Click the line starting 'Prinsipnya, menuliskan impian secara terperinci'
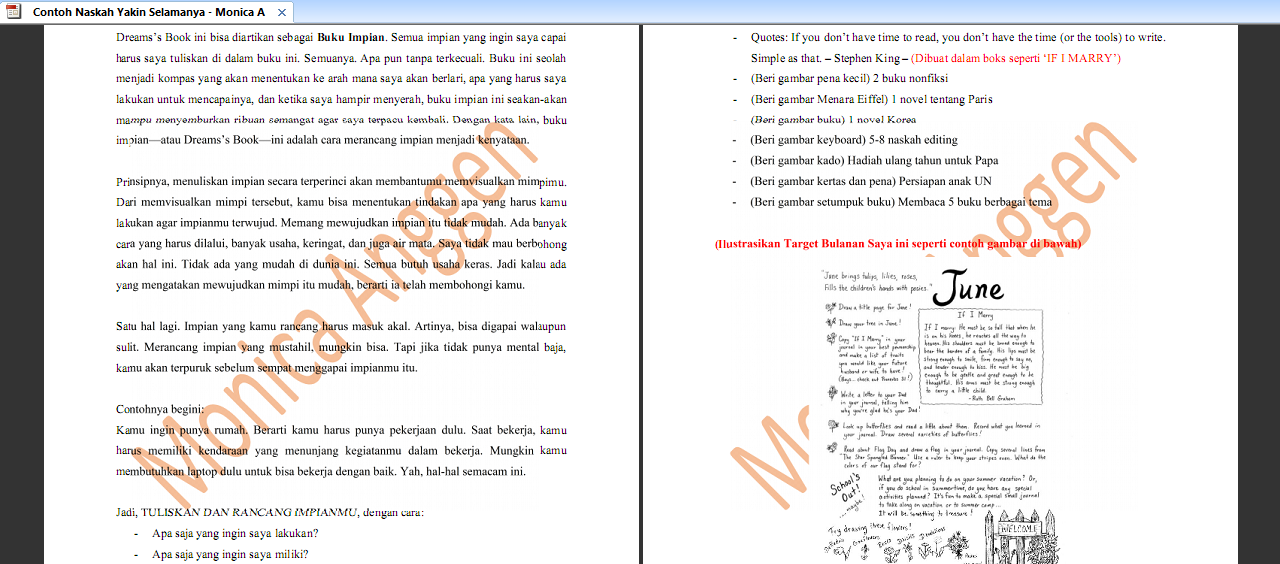 341,182
